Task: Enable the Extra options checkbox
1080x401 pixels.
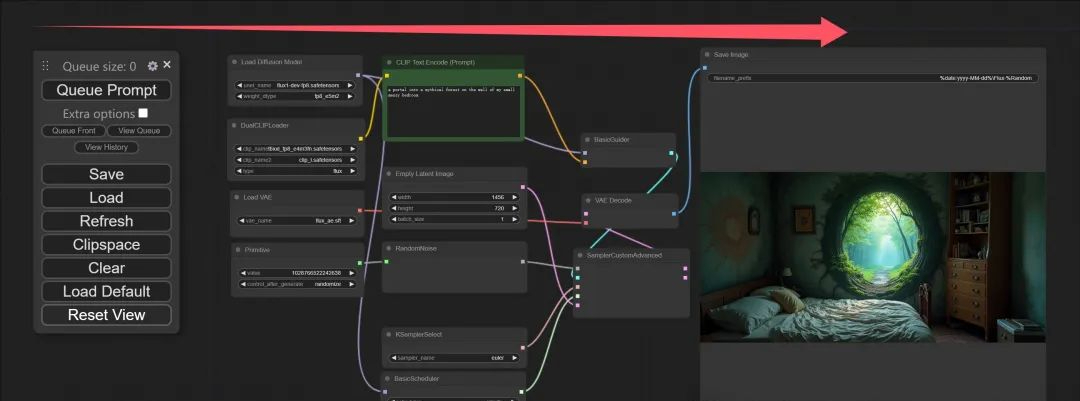Action: [143, 114]
